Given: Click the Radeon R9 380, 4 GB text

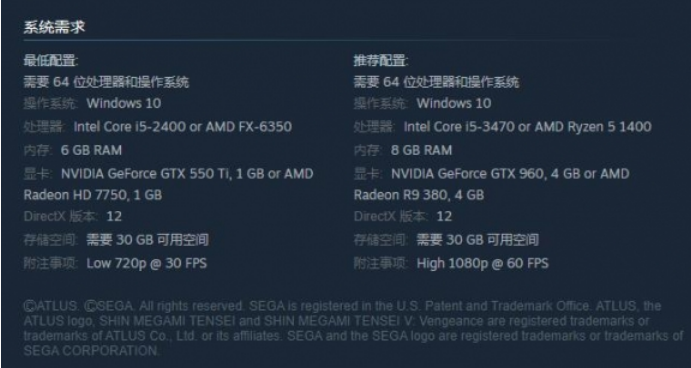Looking at the screenshot, I should [419, 195].
